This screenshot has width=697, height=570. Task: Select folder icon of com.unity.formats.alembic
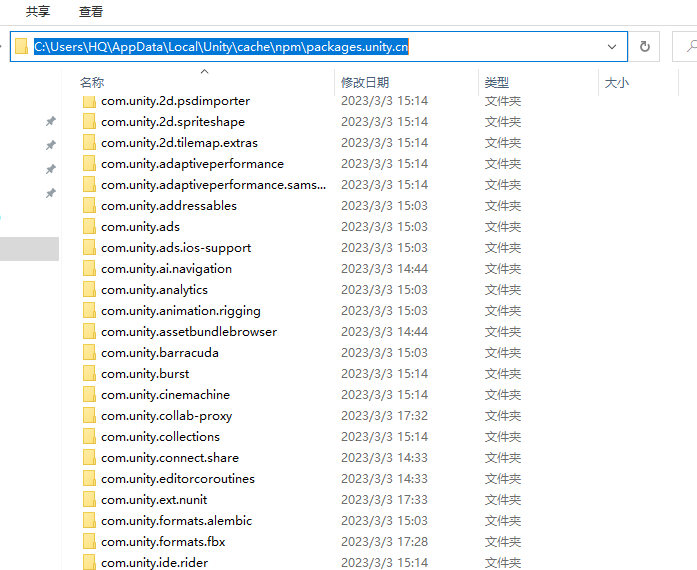[x=89, y=520]
